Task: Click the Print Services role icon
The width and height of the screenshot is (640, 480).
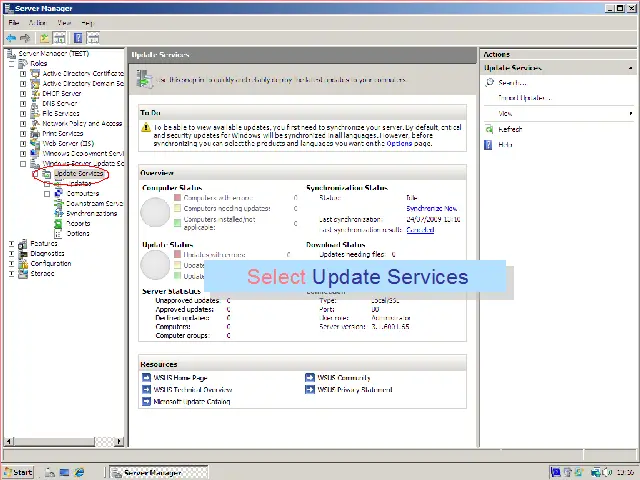Action: (x=36, y=133)
